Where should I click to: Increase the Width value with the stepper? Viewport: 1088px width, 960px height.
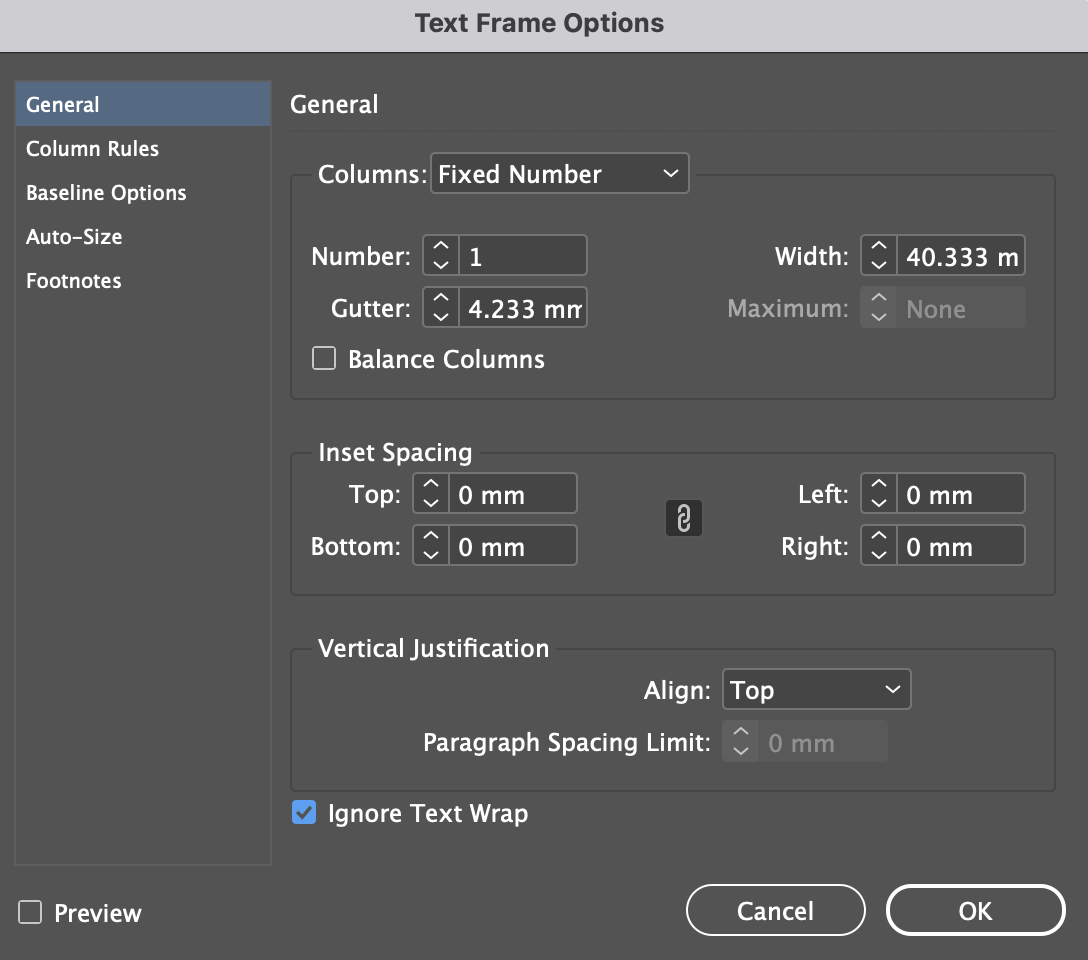click(878, 248)
